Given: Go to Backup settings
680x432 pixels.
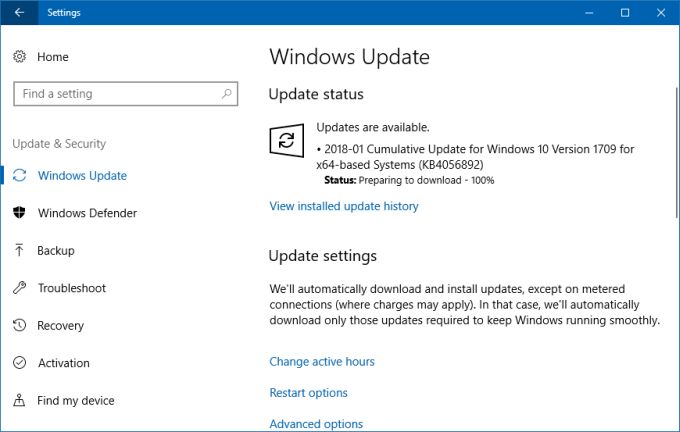Looking at the screenshot, I should click(56, 251).
